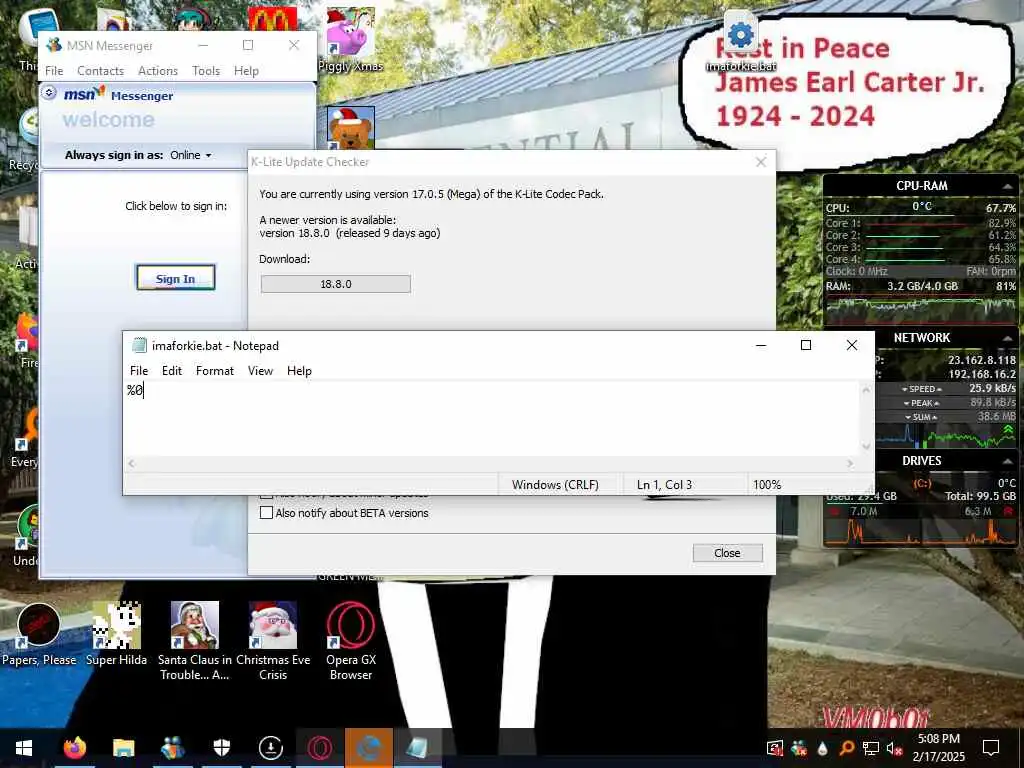Open the Notepad Edit menu
1024x768 pixels.
pyautogui.click(x=172, y=370)
